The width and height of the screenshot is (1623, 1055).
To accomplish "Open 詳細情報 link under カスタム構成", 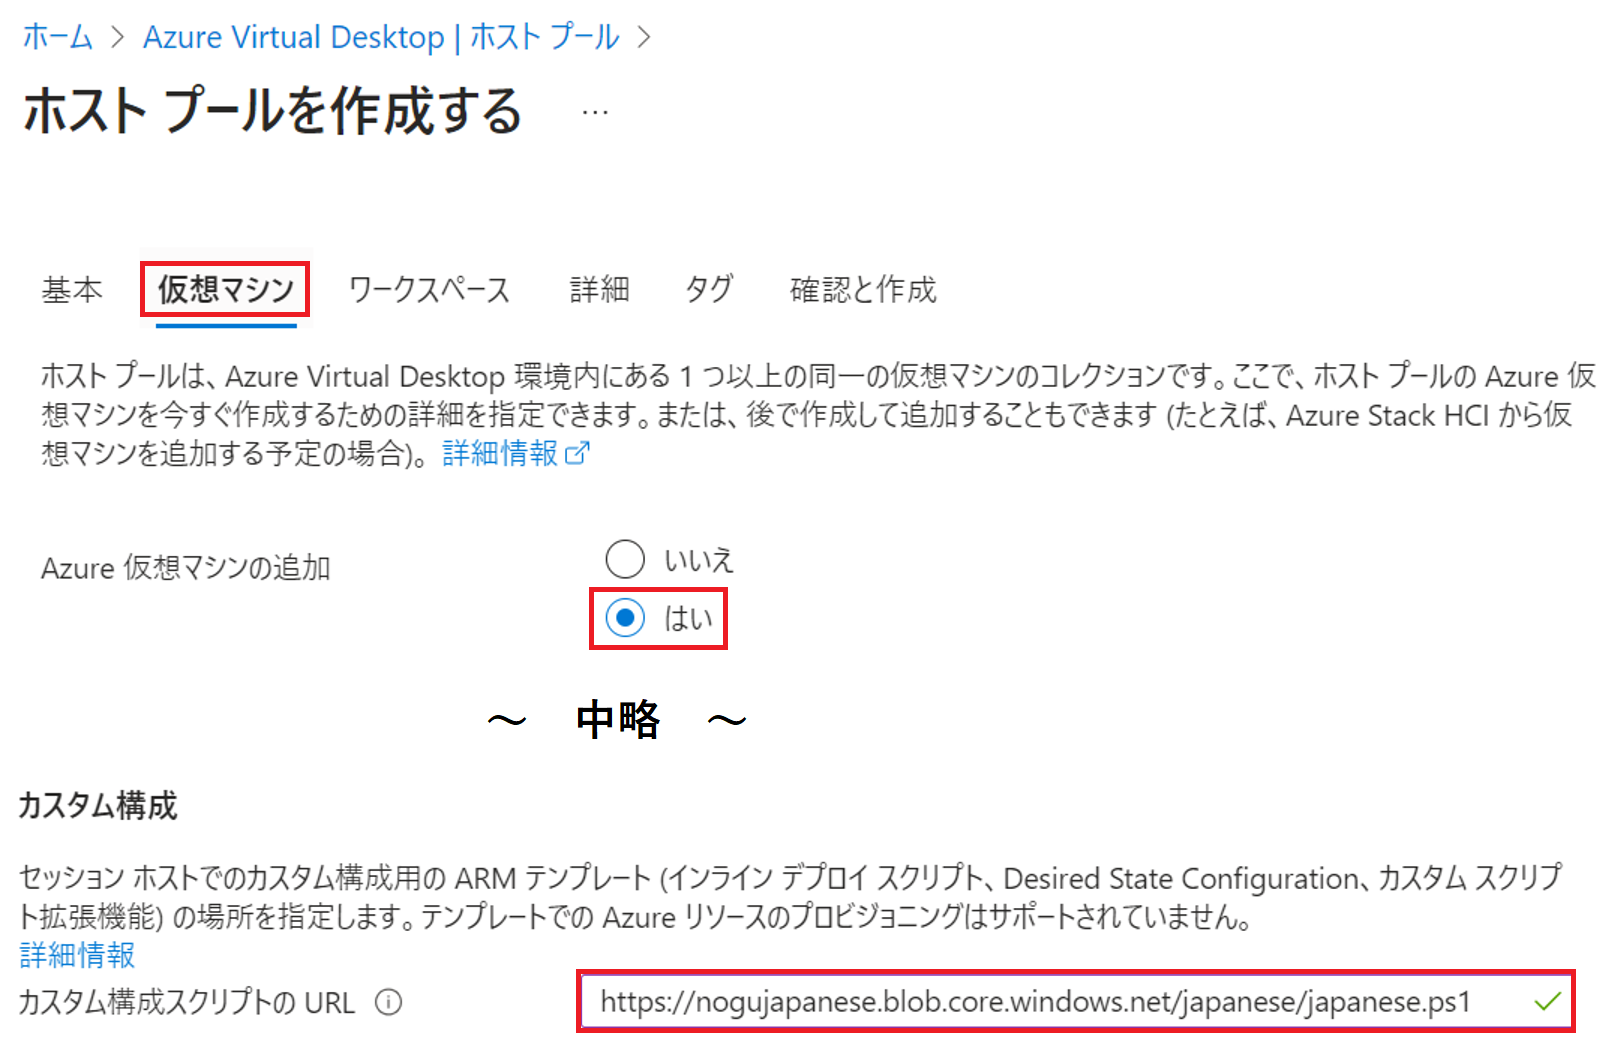I will pos(77,955).
